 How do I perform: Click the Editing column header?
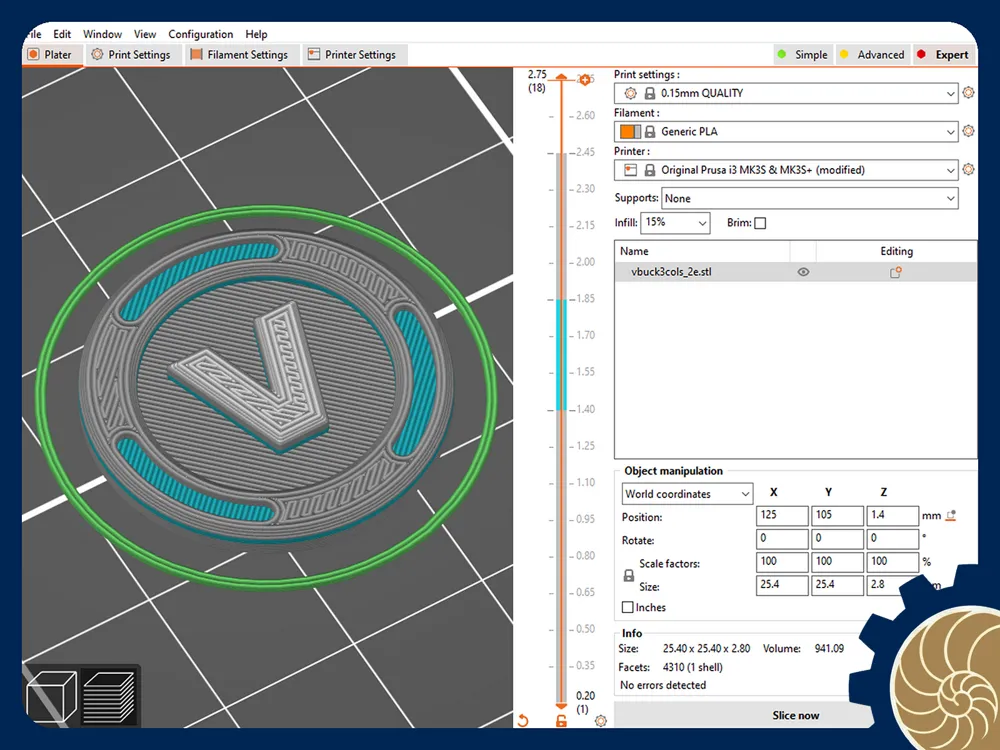tap(896, 251)
